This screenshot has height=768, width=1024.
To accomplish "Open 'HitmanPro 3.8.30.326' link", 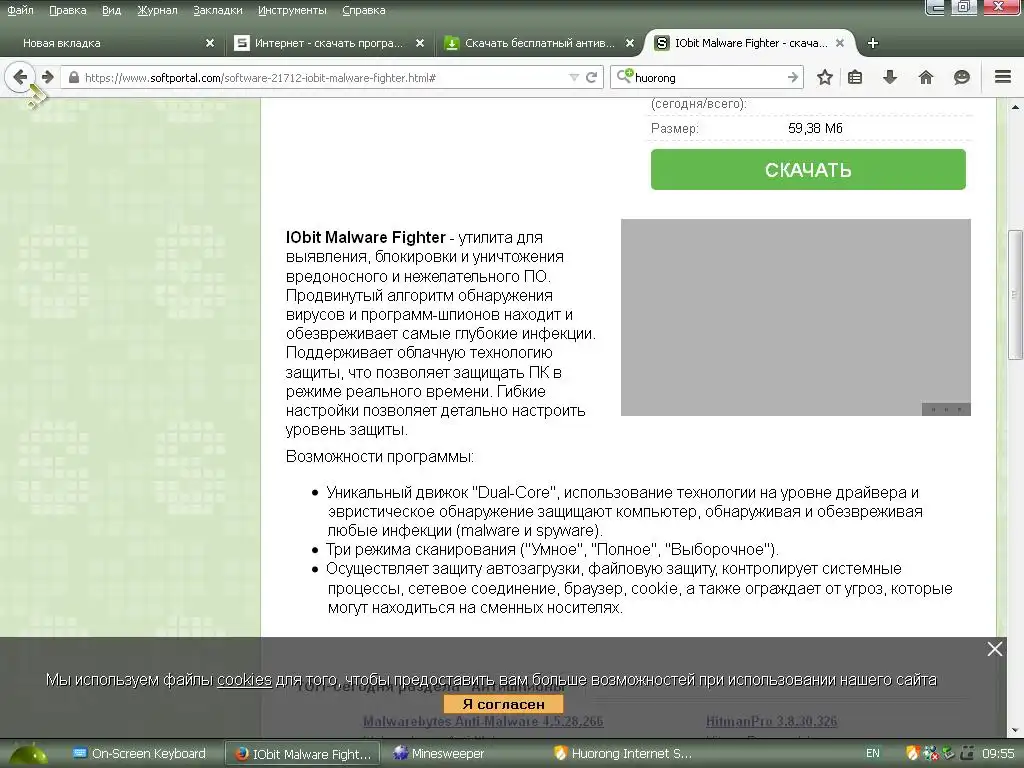I will click(771, 722).
